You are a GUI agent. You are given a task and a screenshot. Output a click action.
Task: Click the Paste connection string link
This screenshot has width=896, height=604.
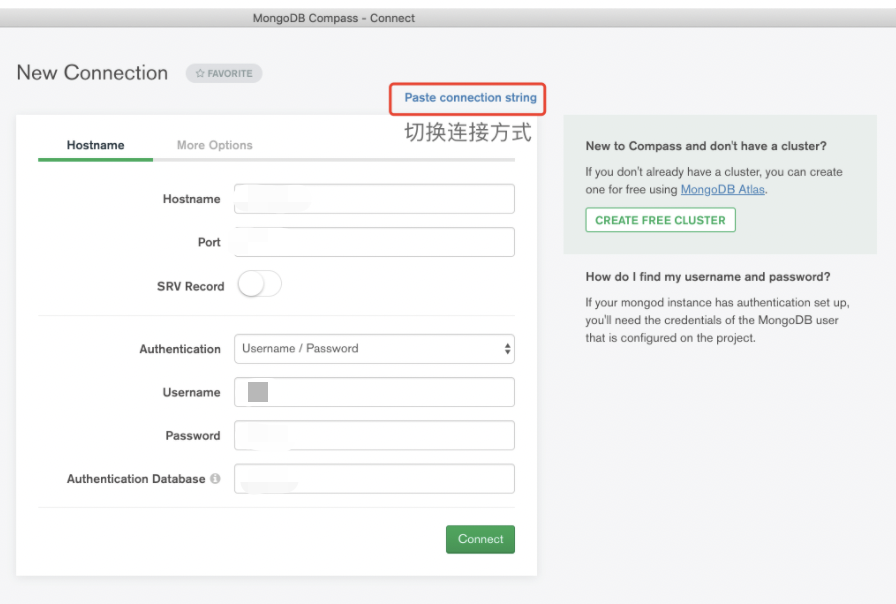pos(470,98)
